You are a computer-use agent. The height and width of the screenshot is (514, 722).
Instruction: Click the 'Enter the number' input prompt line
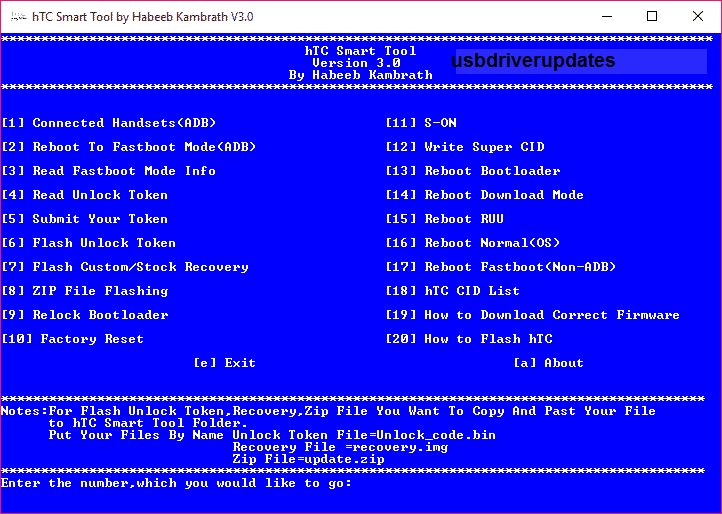pyautogui.click(x=176, y=483)
